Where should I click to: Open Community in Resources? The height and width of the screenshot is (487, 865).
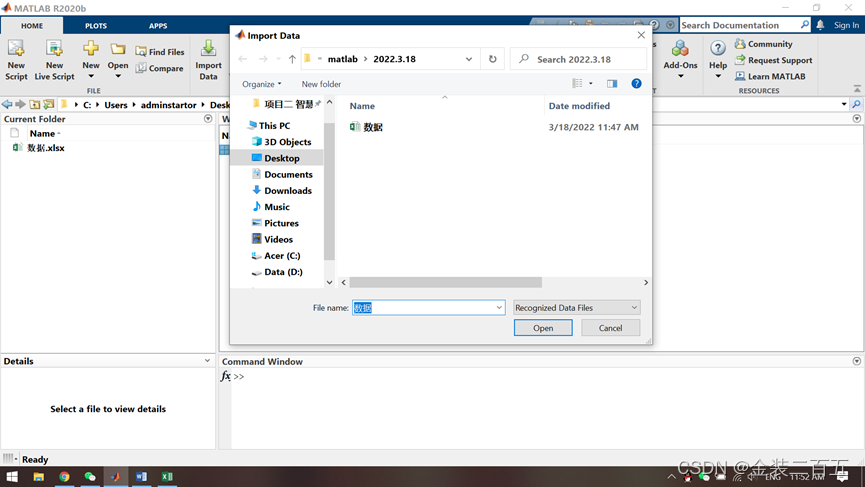(764, 44)
